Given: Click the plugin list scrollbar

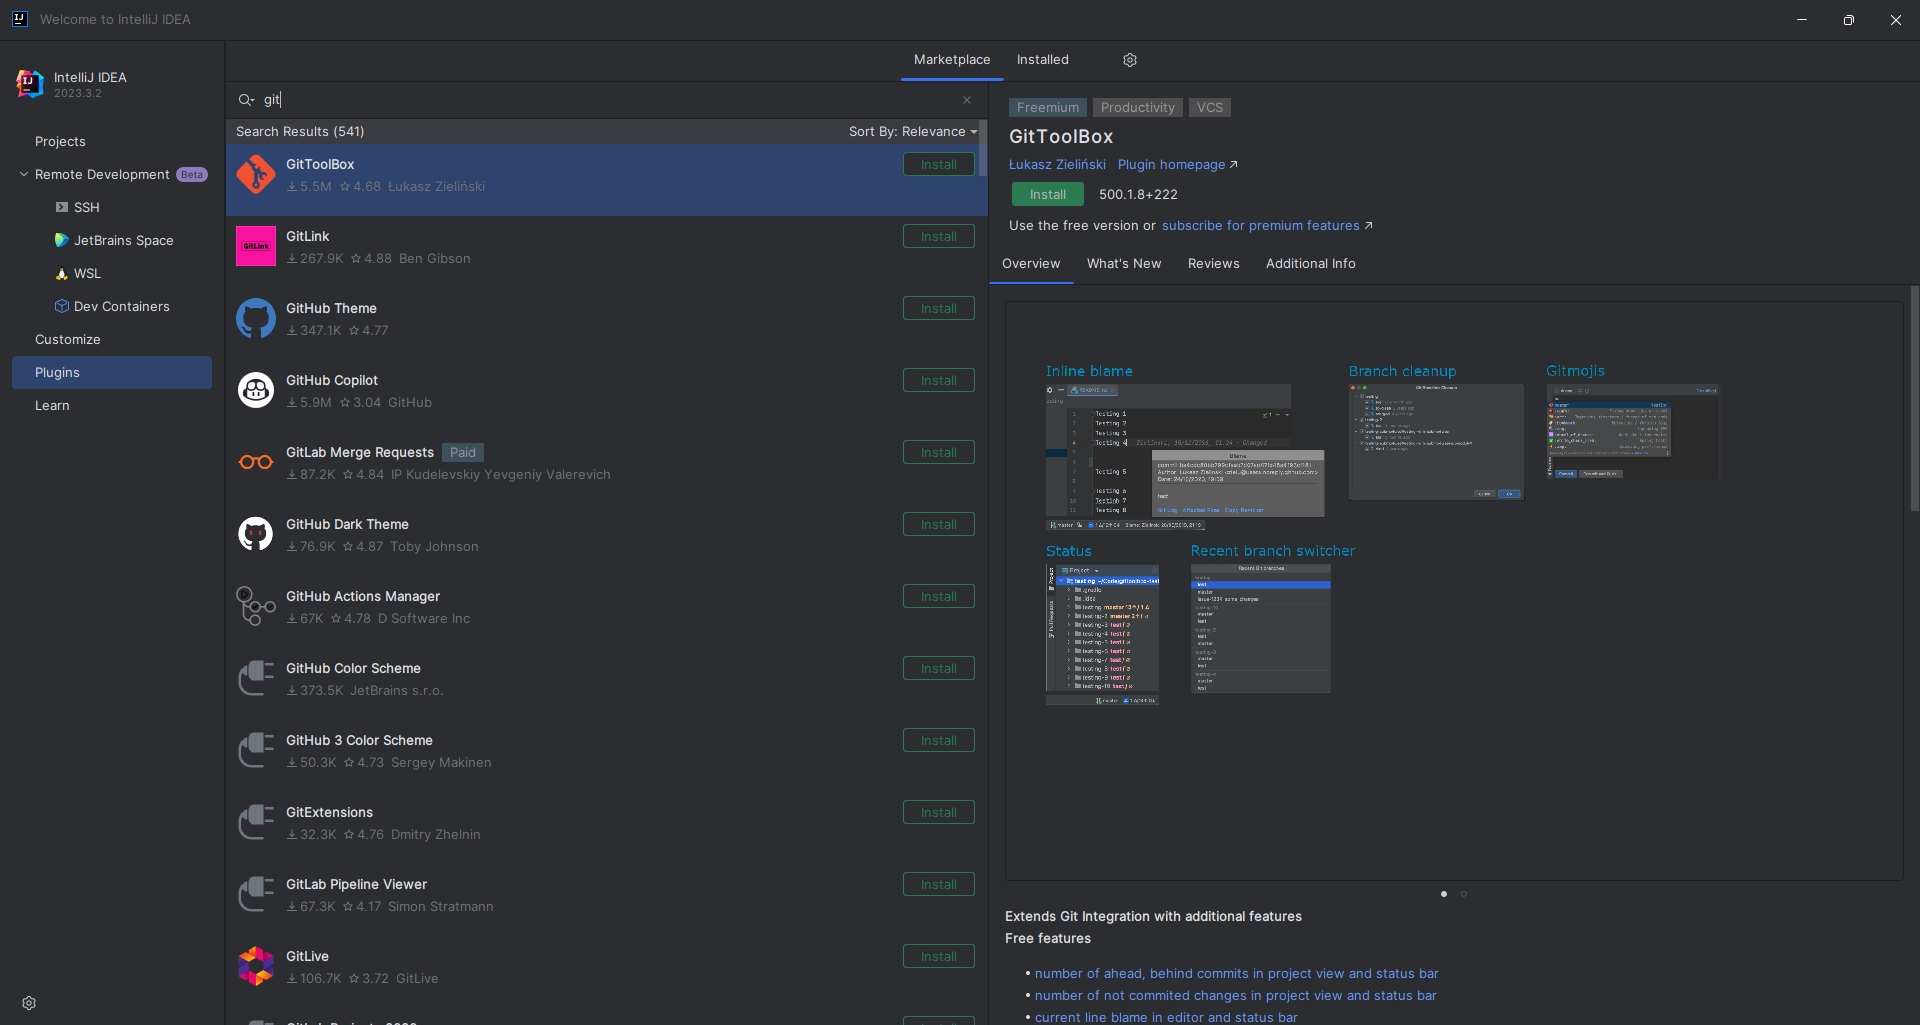Looking at the screenshot, I should pyautogui.click(x=983, y=150).
